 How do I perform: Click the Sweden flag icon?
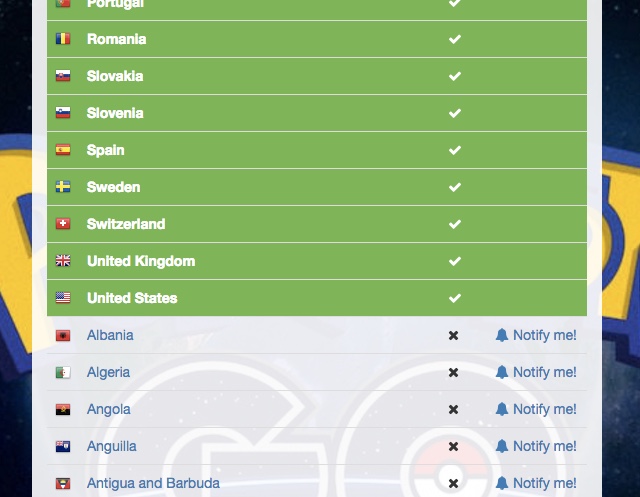pos(63,187)
